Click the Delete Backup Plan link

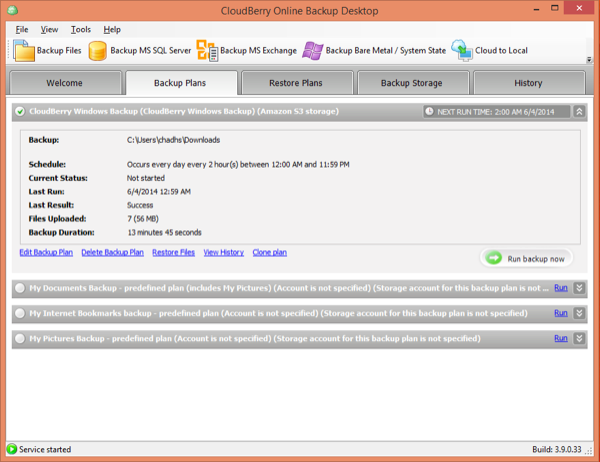[112, 252]
